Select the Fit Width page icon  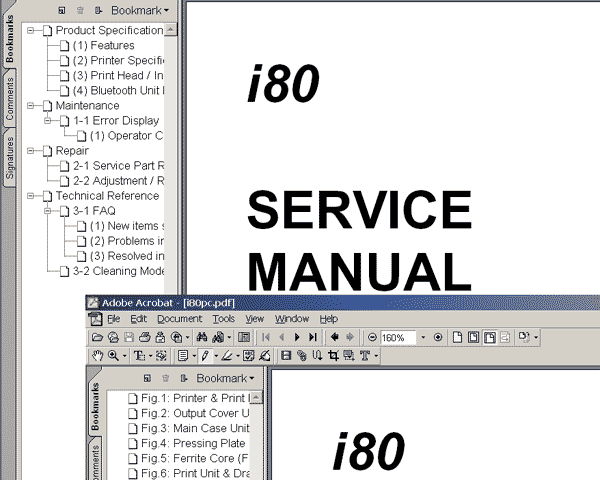click(x=490, y=337)
